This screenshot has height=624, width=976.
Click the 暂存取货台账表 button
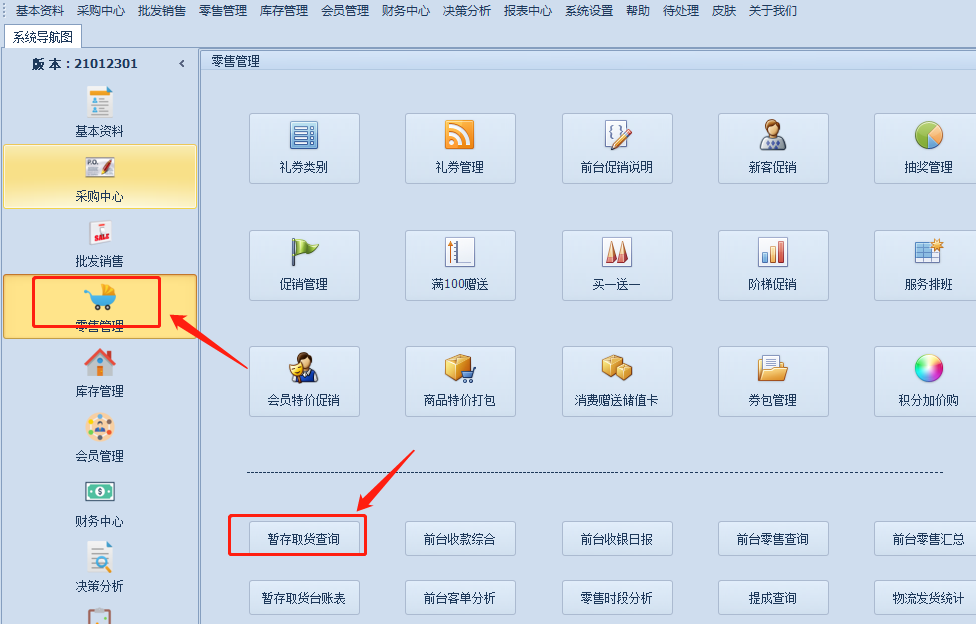tap(304, 598)
